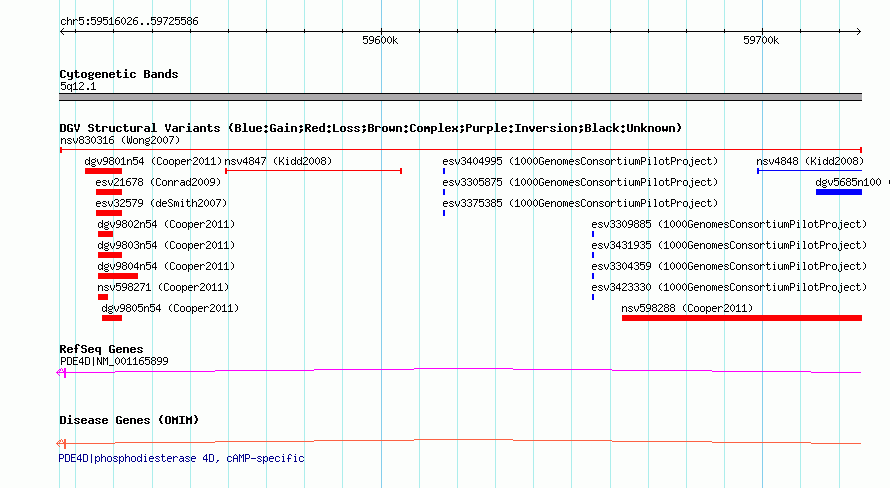Viewport: 890px width, 488px height.
Task: Click the Cytogenetic Bands track title
Action: pyautogui.click(x=119, y=74)
